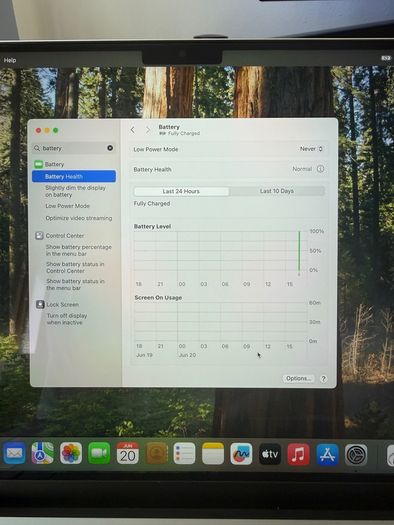Switch to Last 24 Hours tab
This screenshot has height=525, width=394.
pos(181,191)
